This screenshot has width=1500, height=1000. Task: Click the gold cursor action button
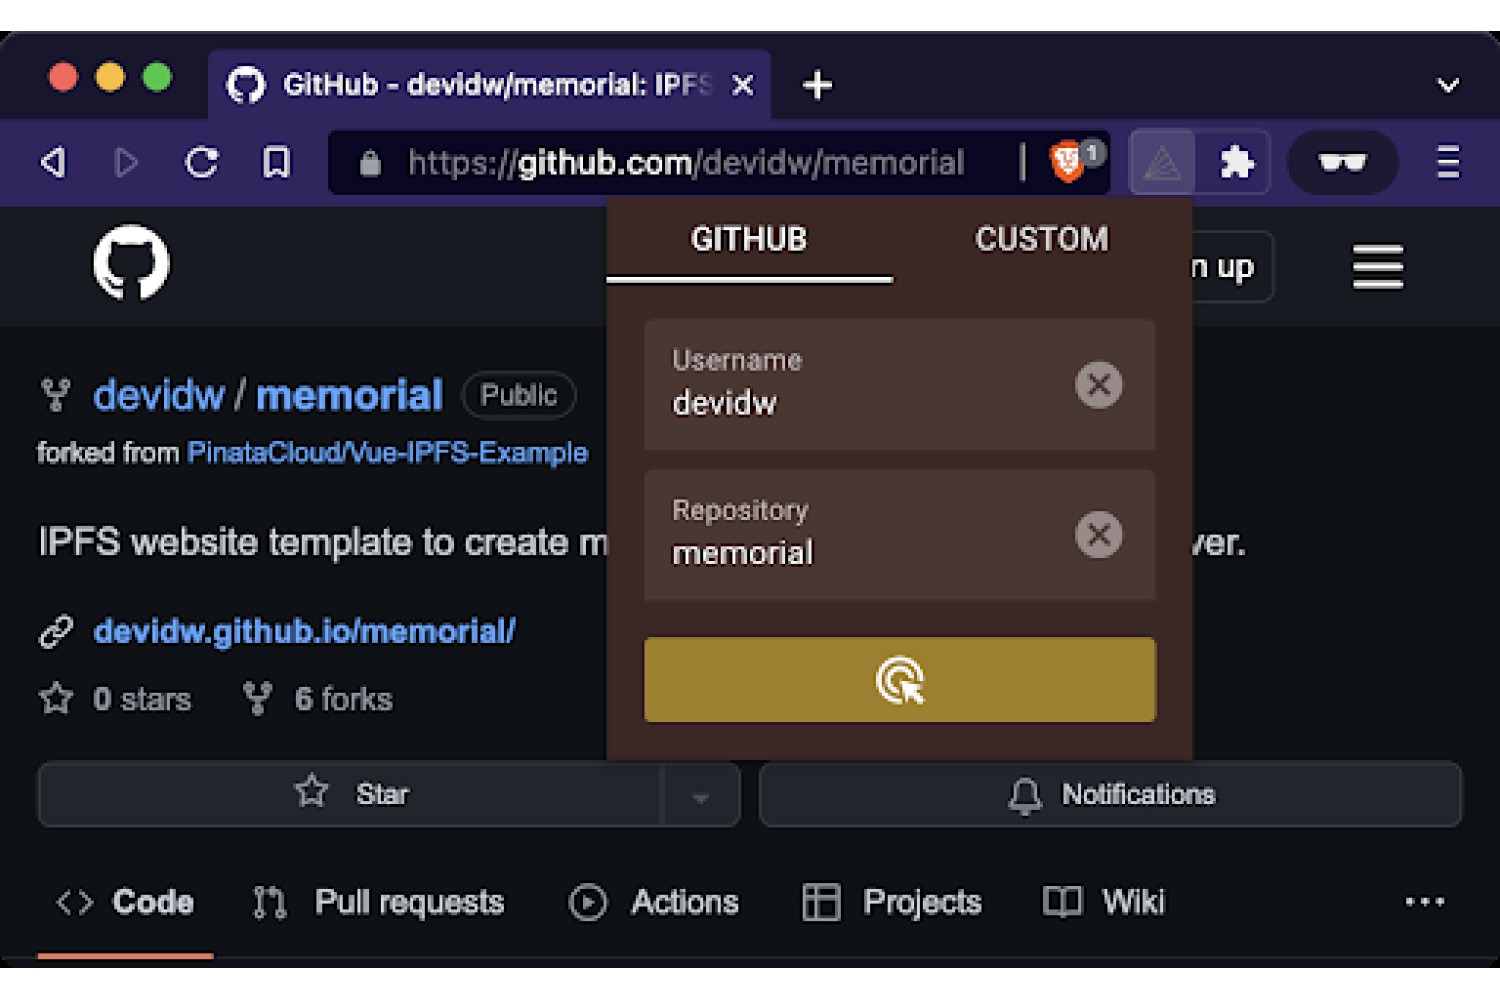[900, 680]
